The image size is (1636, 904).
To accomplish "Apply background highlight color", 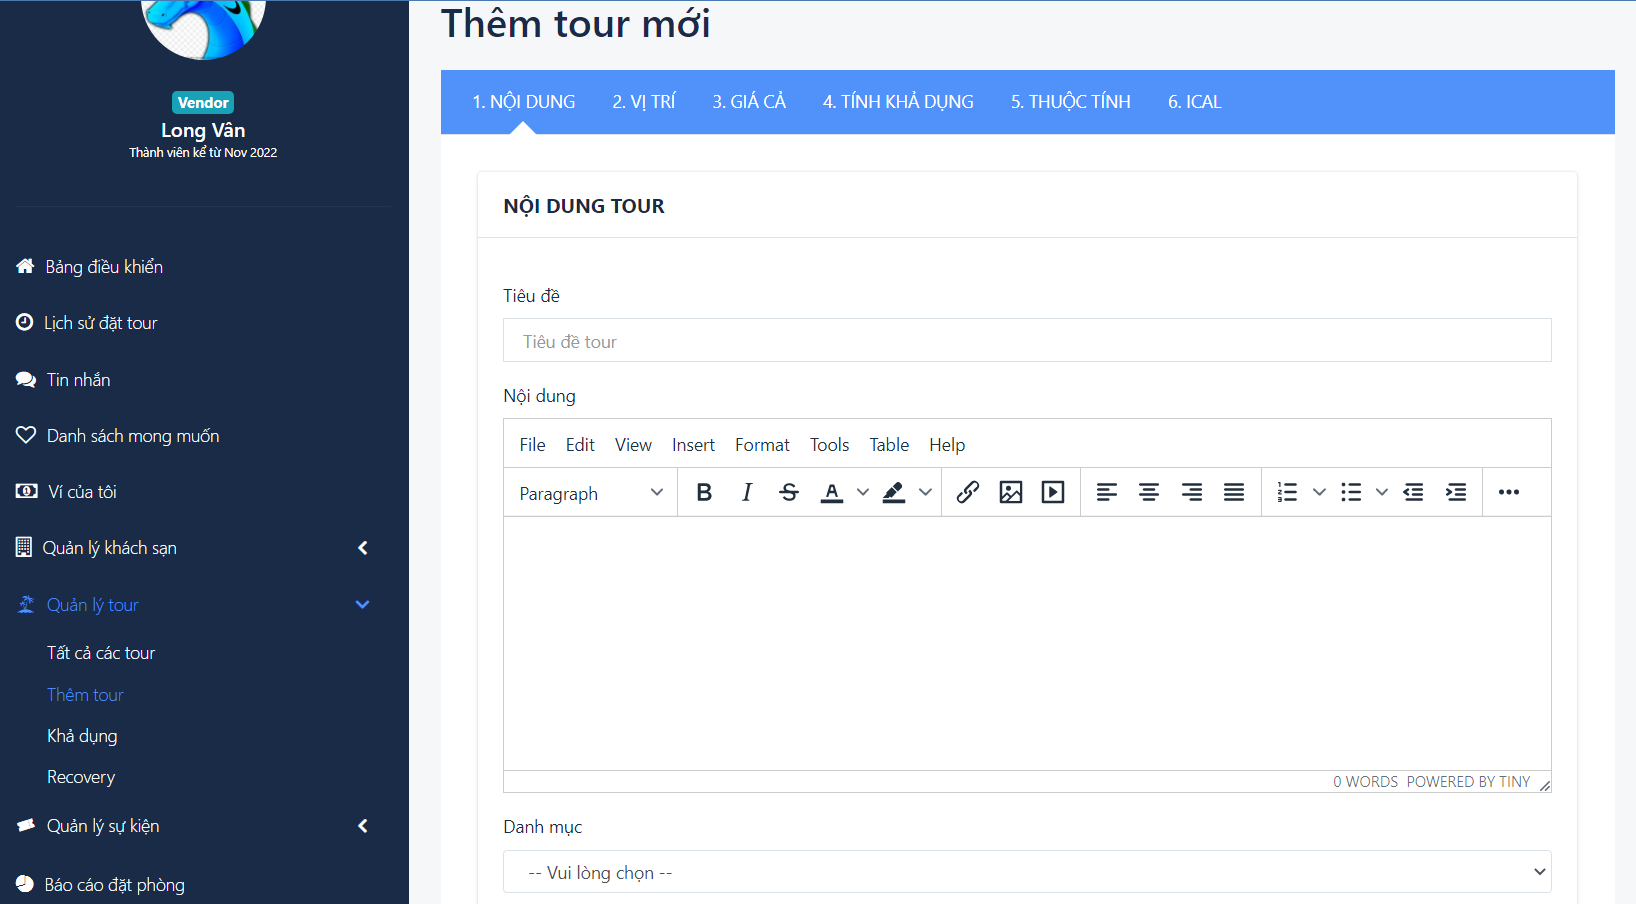I will 894,492.
